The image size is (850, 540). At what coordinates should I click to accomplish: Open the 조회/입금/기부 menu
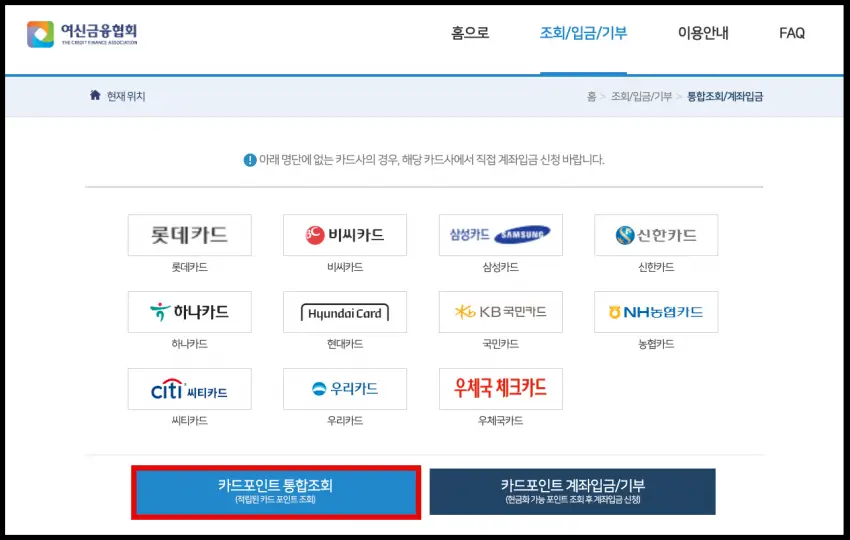tap(583, 33)
